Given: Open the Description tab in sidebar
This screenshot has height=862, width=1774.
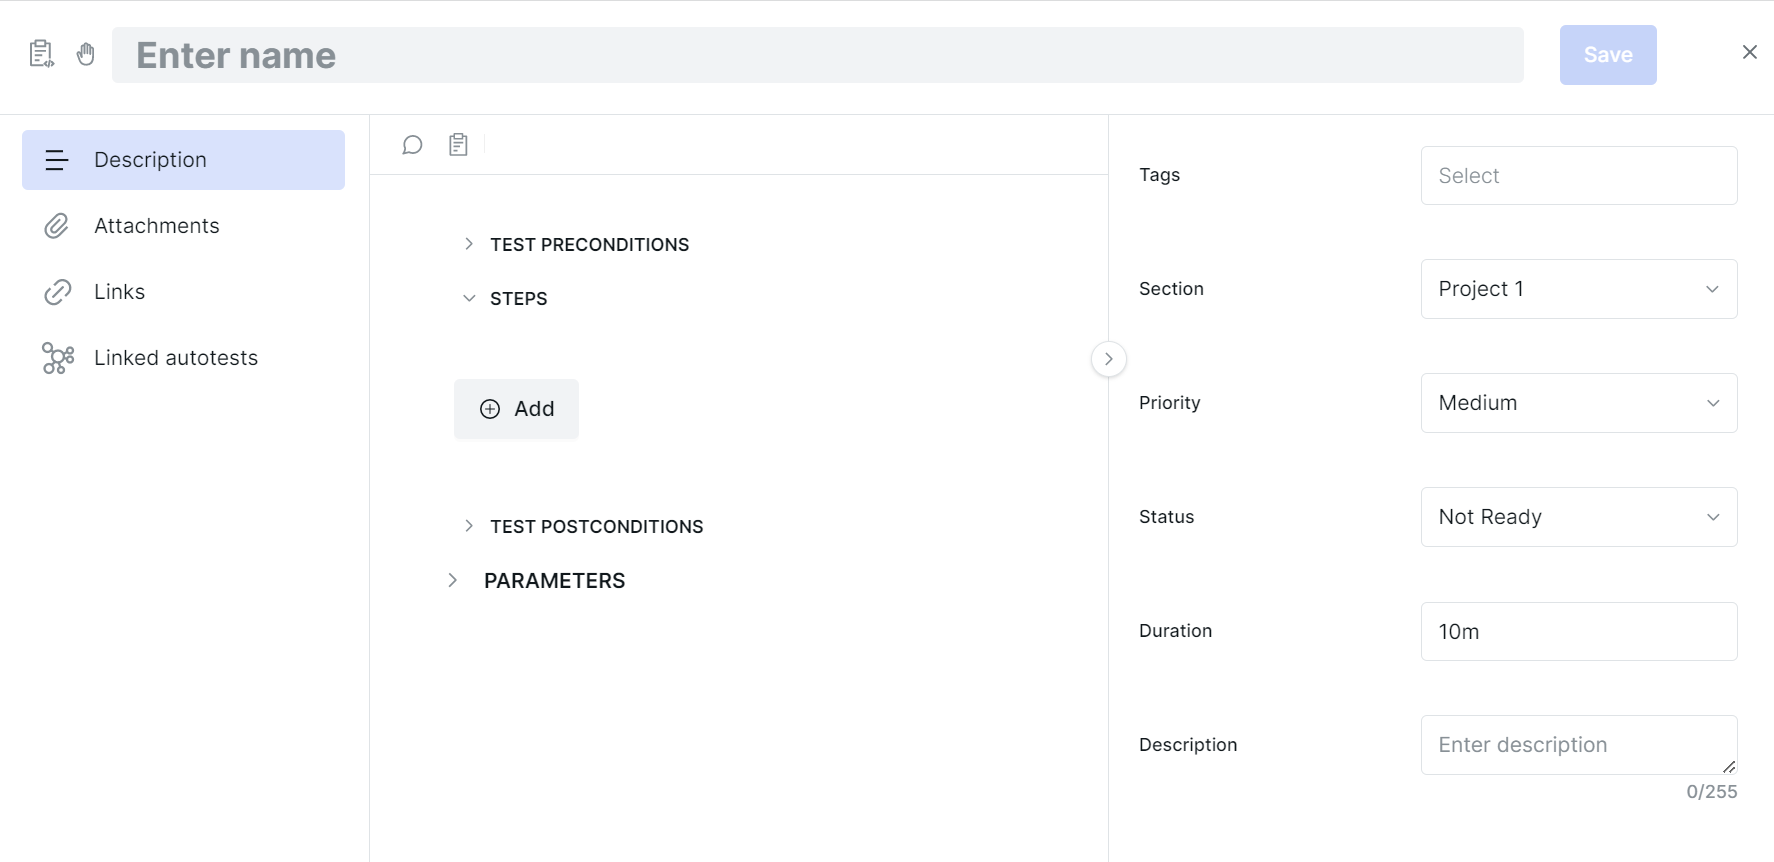Looking at the screenshot, I should coord(183,160).
